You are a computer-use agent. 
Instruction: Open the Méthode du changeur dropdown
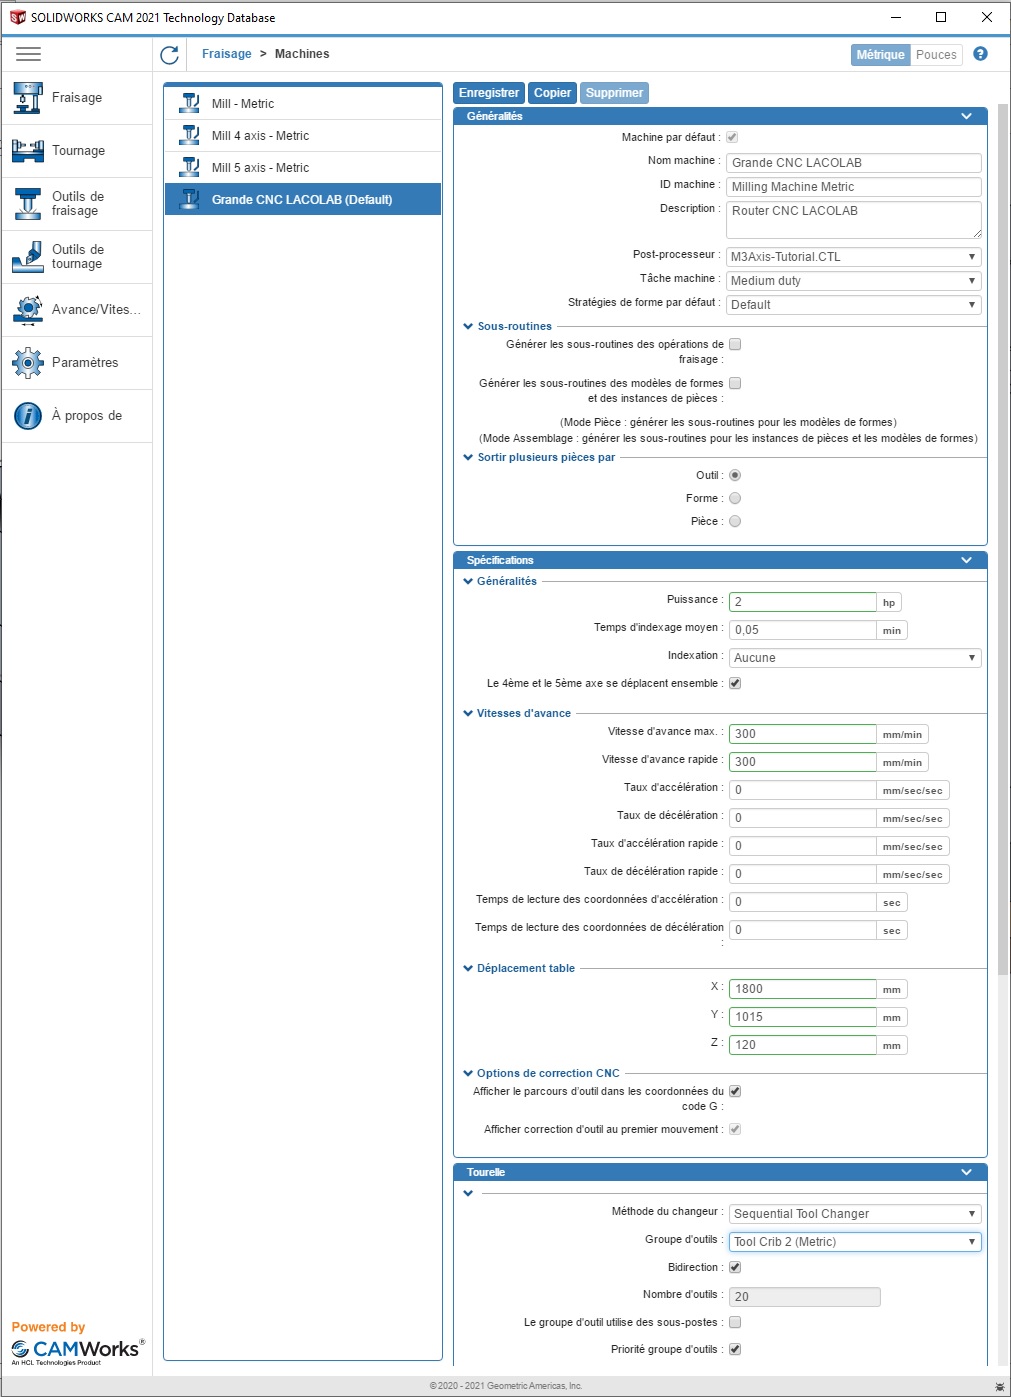[x=855, y=1214]
